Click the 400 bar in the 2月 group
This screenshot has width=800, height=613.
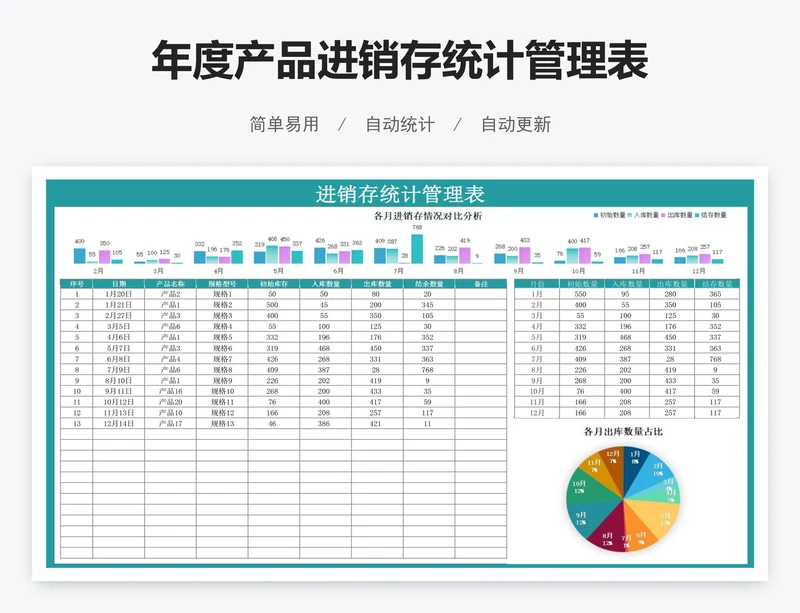point(80,256)
